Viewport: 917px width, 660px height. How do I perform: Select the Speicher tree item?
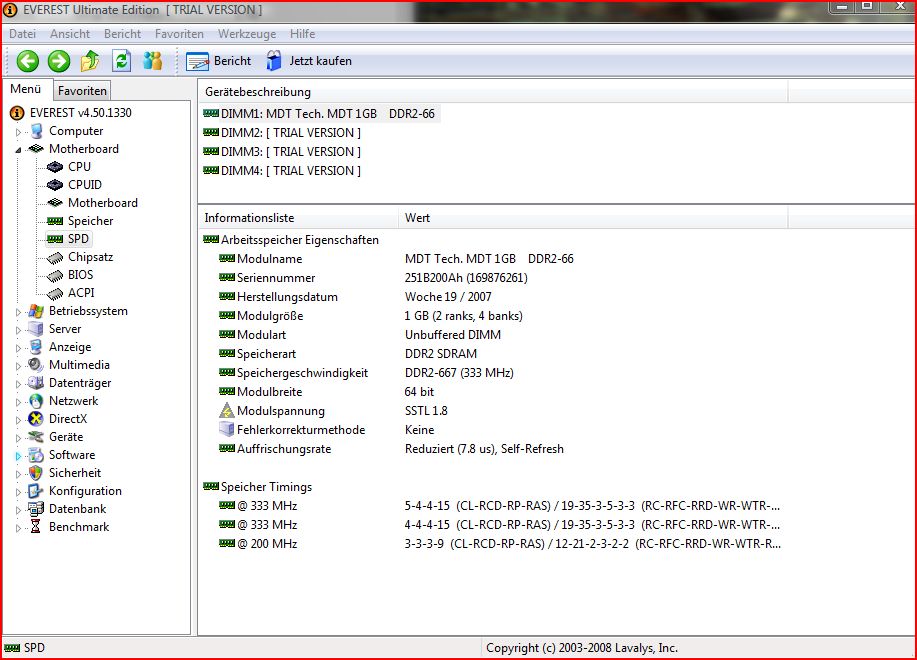(91, 221)
